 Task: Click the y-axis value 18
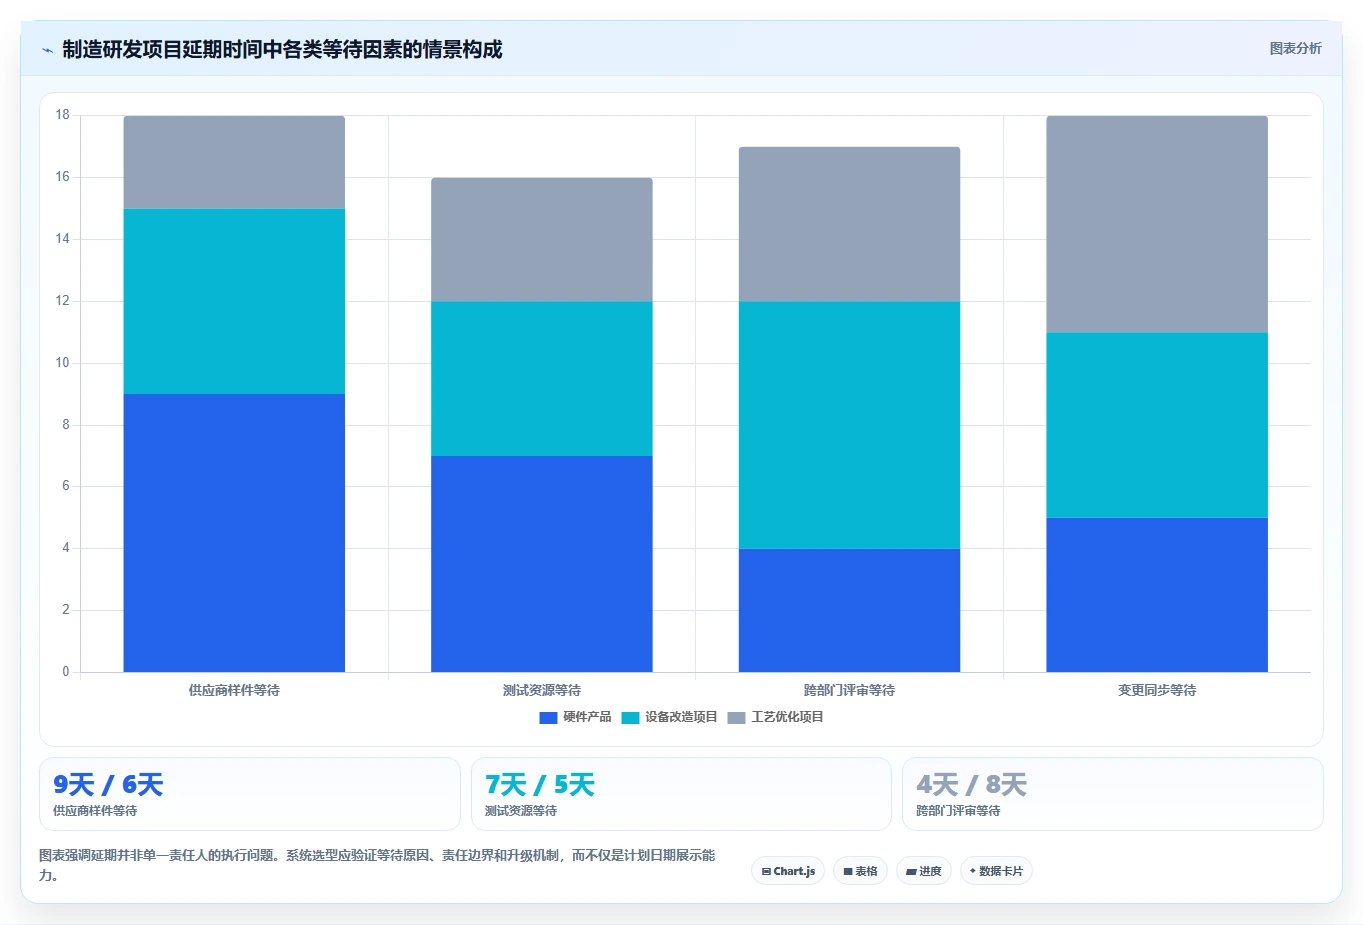tap(62, 115)
